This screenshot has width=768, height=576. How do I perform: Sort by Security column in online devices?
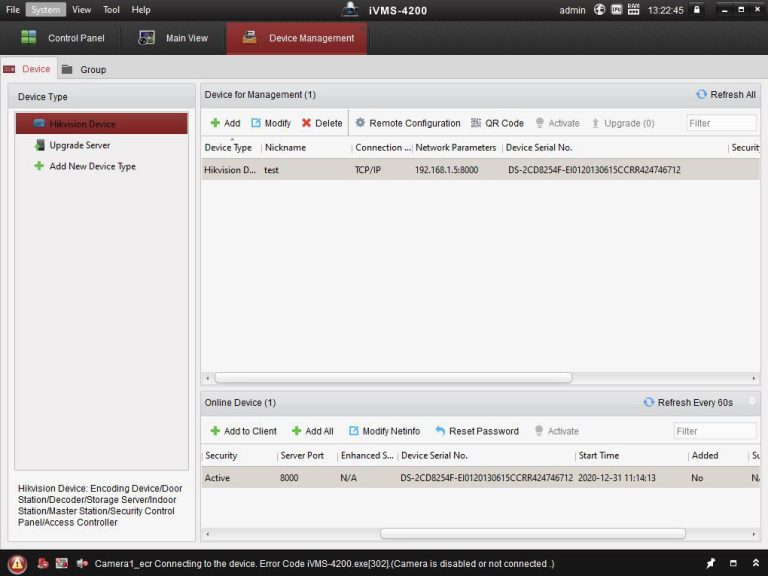tap(221, 456)
